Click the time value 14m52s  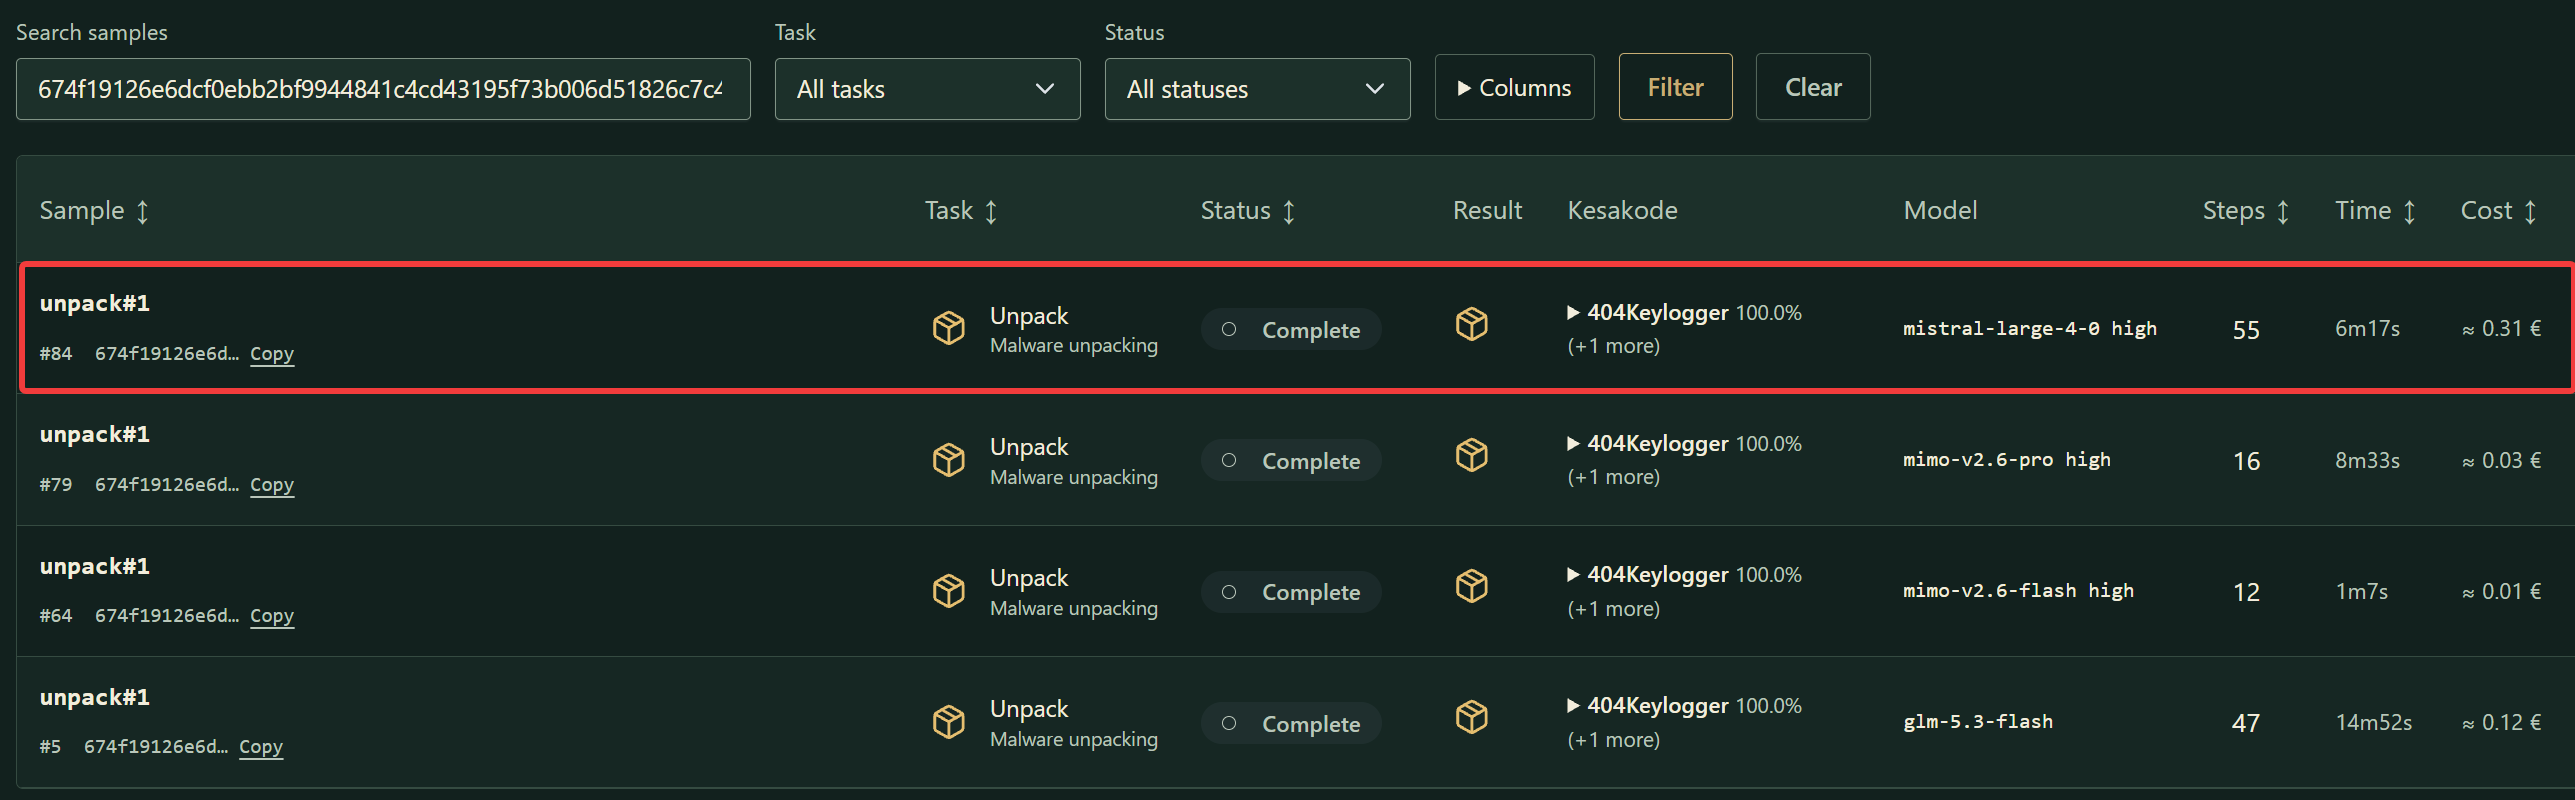pos(2373,722)
